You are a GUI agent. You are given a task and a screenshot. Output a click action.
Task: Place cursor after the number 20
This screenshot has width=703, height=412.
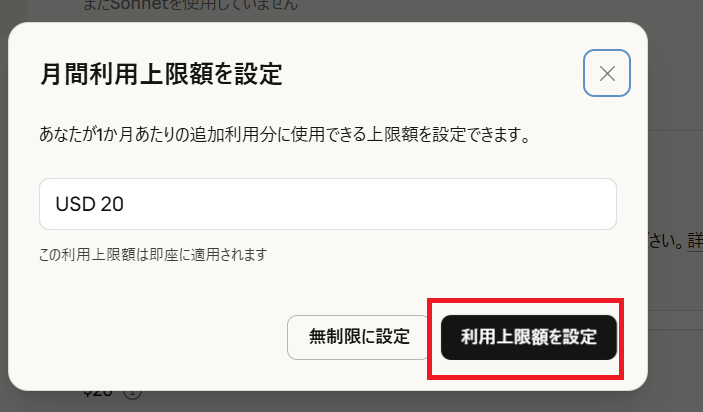pos(124,204)
